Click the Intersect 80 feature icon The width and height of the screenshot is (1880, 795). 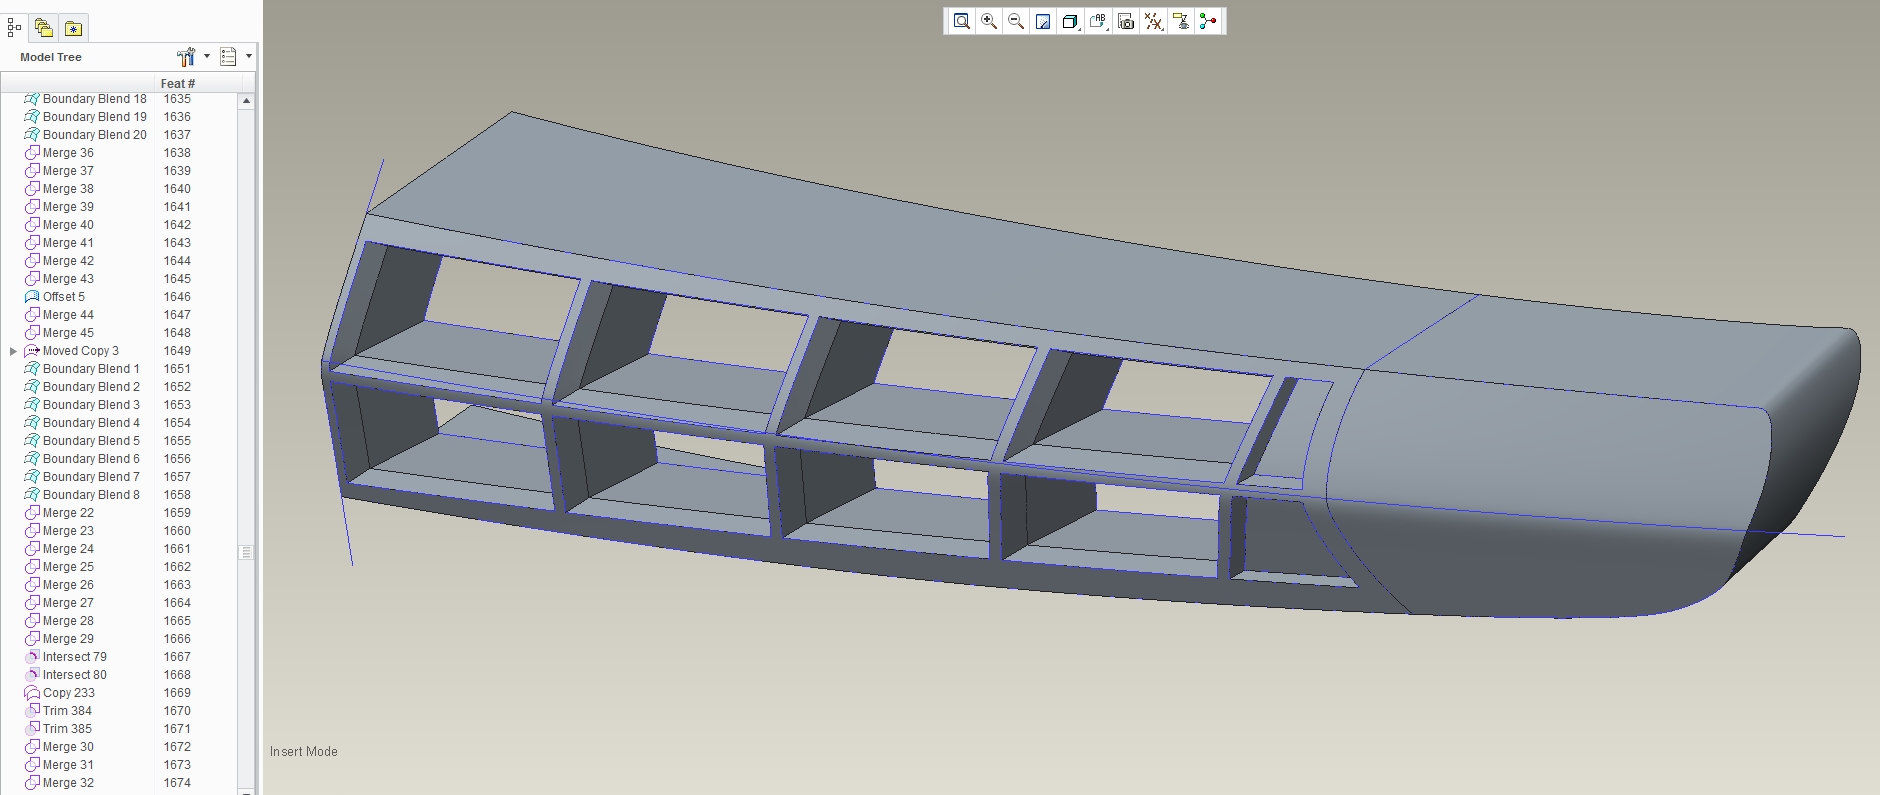pyautogui.click(x=32, y=675)
